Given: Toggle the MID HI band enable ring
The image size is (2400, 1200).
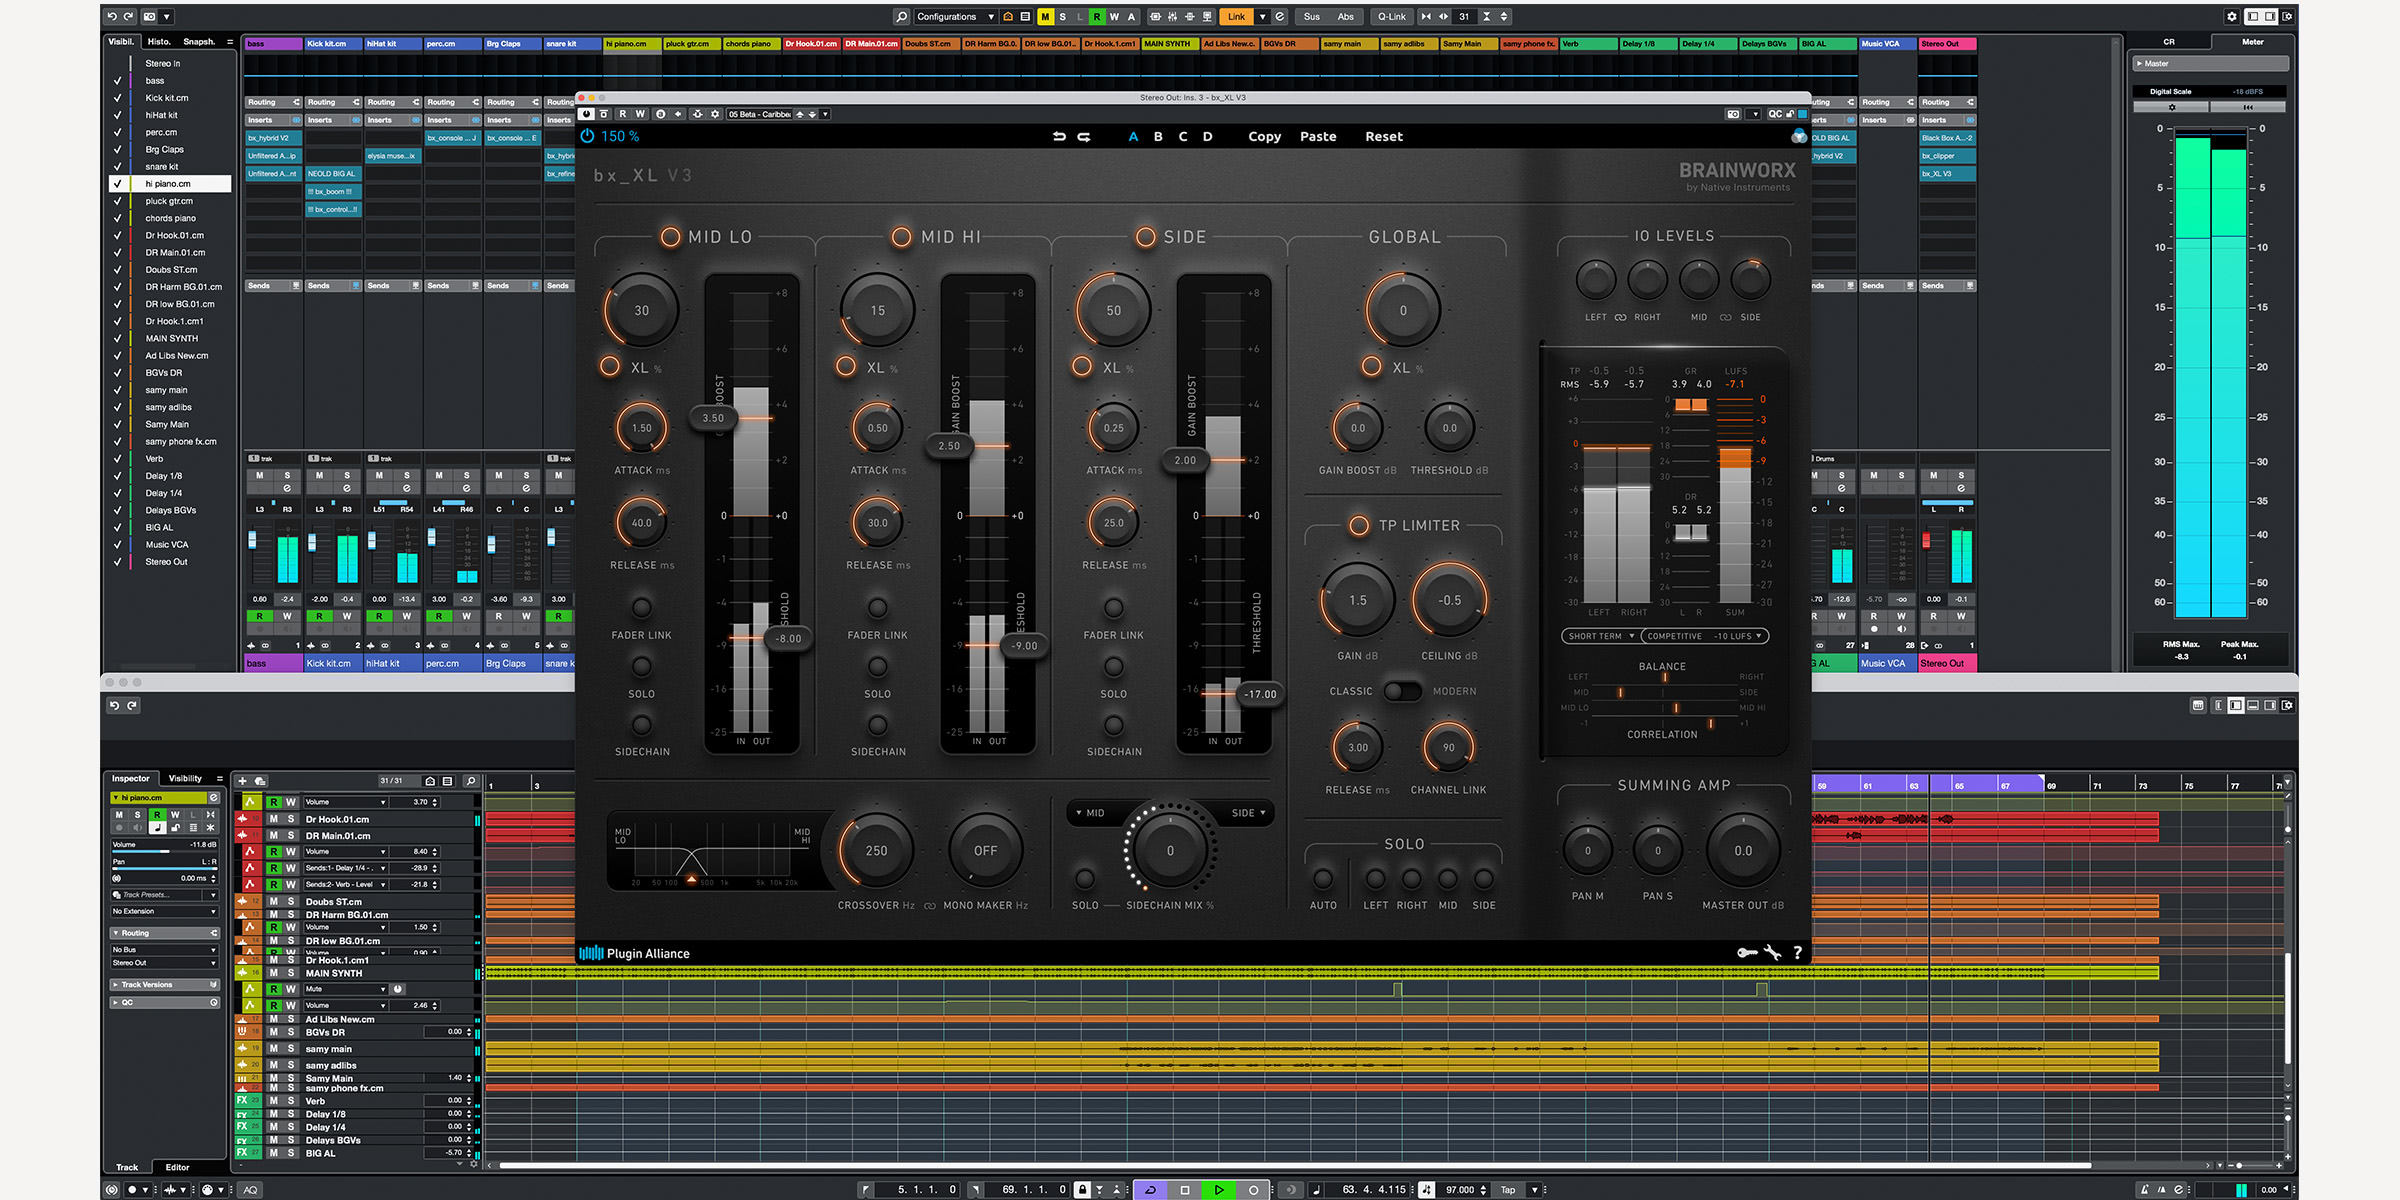Looking at the screenshot, I should [902, 237].
